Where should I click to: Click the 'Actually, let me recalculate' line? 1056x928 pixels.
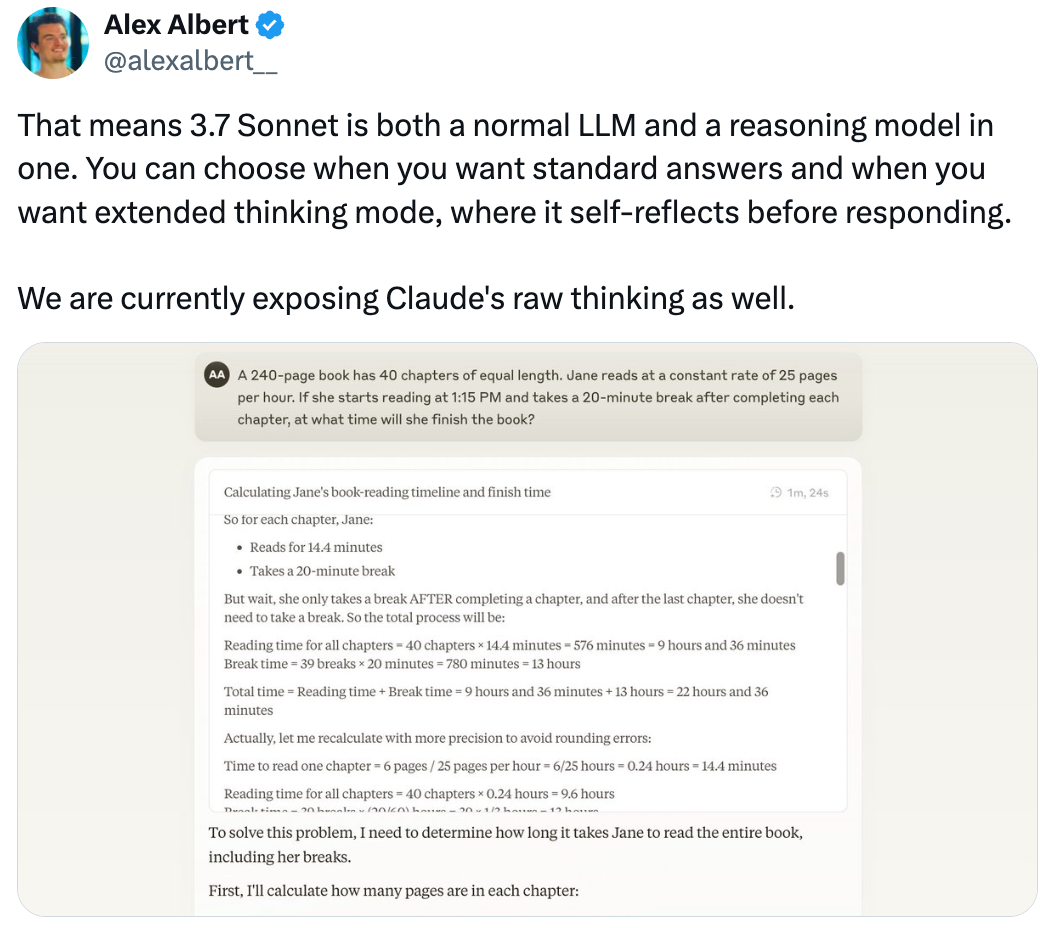(438, 738)
